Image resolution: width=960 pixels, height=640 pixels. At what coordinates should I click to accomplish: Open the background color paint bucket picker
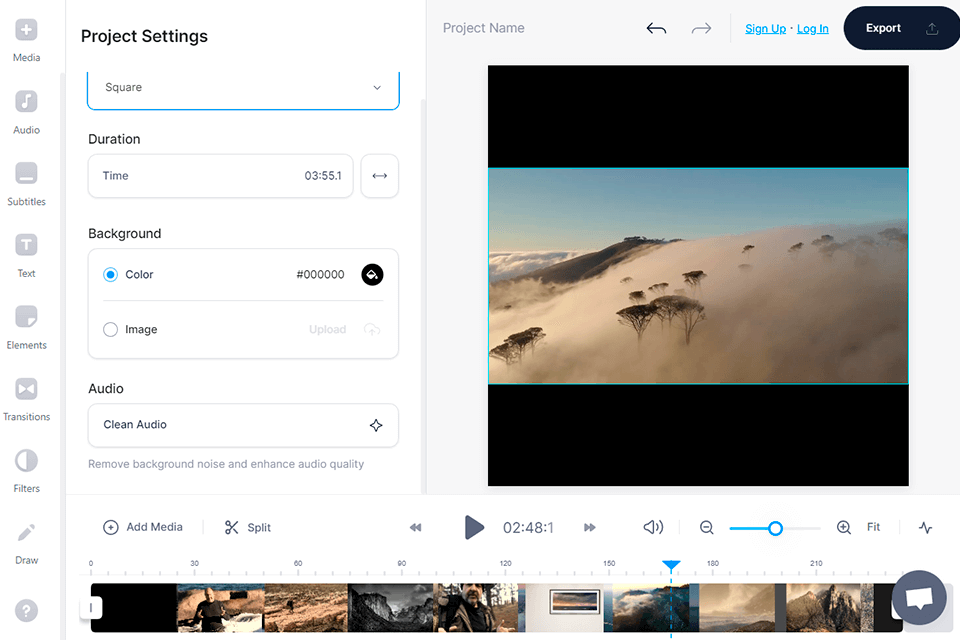[x=372, y=274]
